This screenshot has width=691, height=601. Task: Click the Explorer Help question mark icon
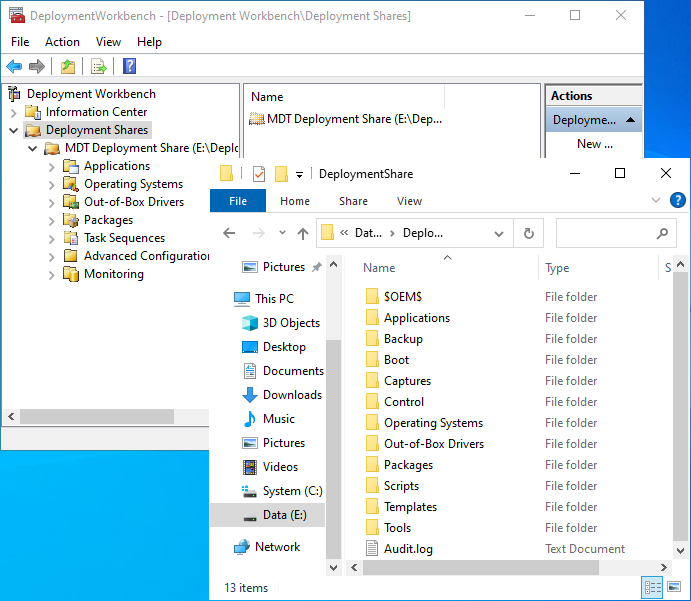point(677,200)
